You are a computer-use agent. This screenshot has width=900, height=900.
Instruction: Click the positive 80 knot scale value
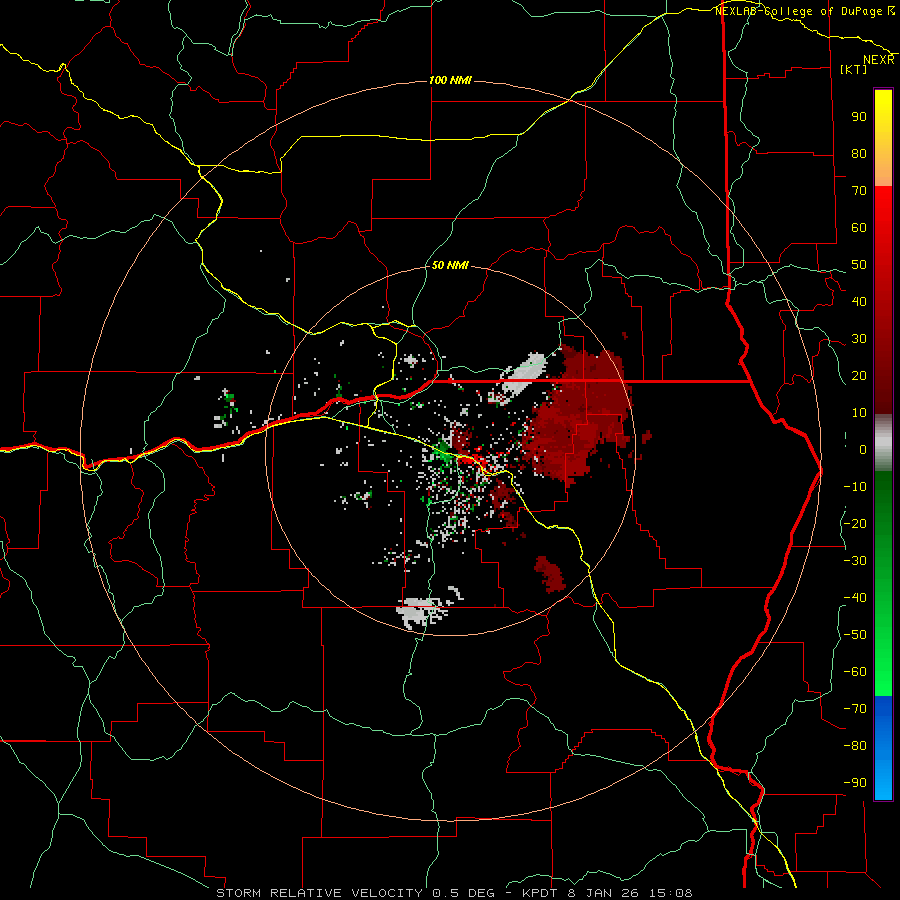(x=859, y=153)
